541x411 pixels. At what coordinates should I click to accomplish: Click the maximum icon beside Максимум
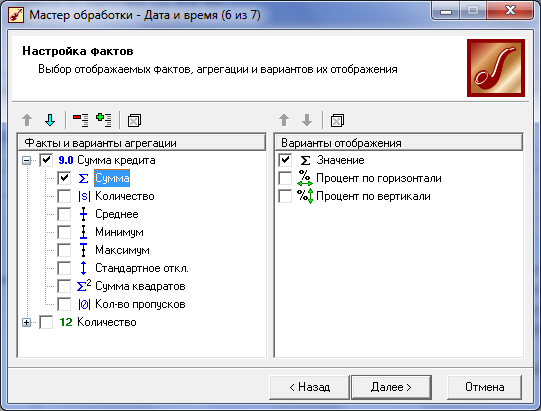coord(83,250)
